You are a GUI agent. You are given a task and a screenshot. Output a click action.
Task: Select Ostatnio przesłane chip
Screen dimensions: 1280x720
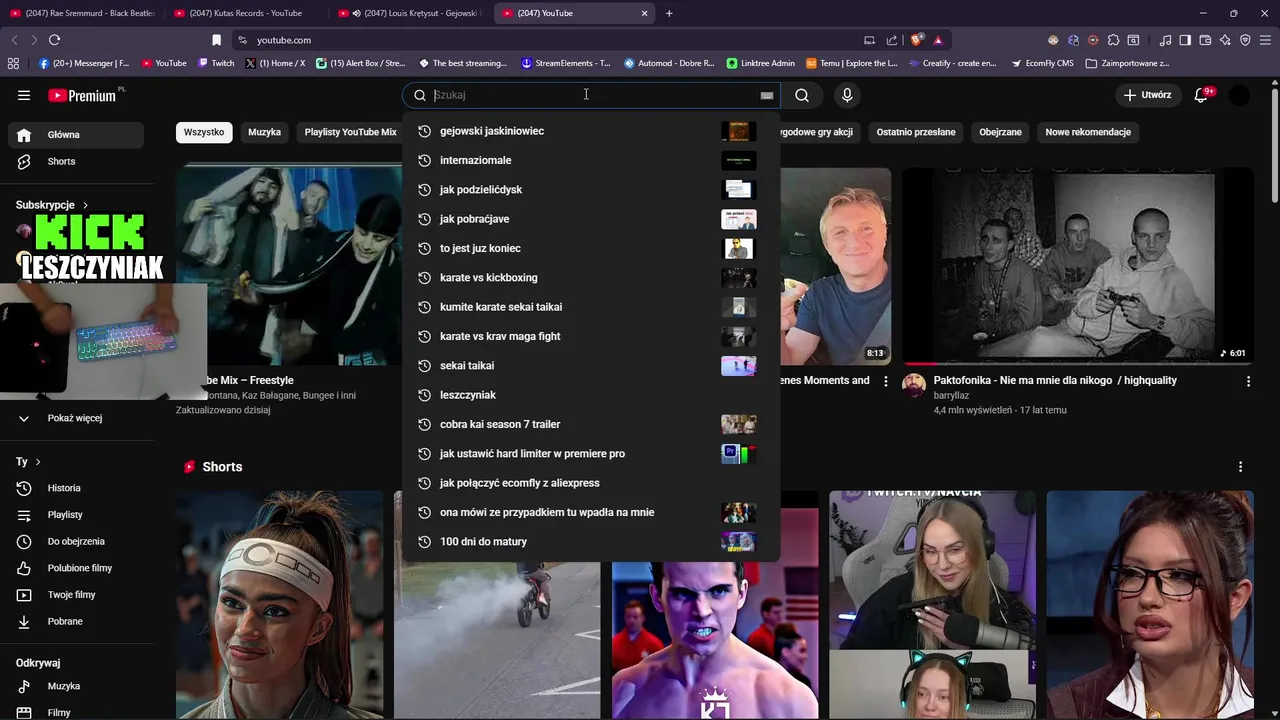click(916, 132)
